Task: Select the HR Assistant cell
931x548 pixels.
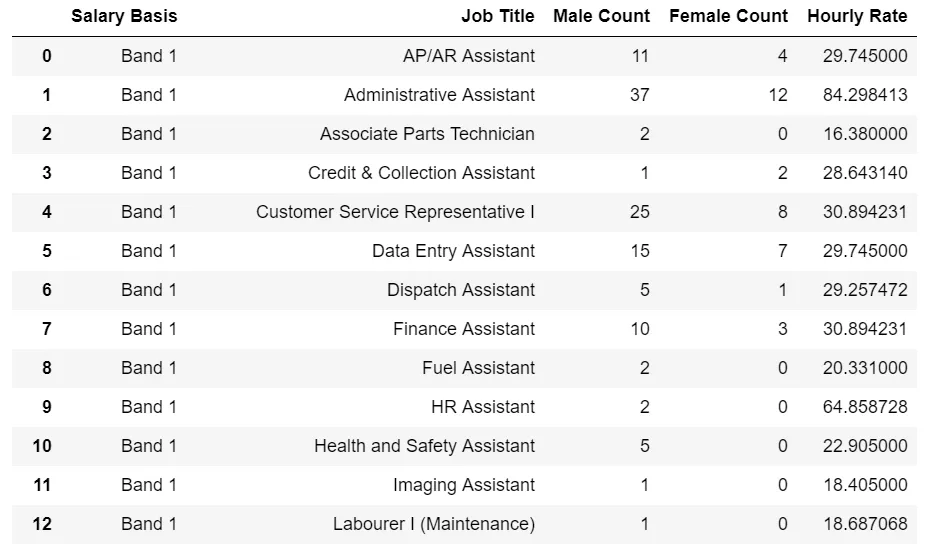Action: click(x=483, y=407)
